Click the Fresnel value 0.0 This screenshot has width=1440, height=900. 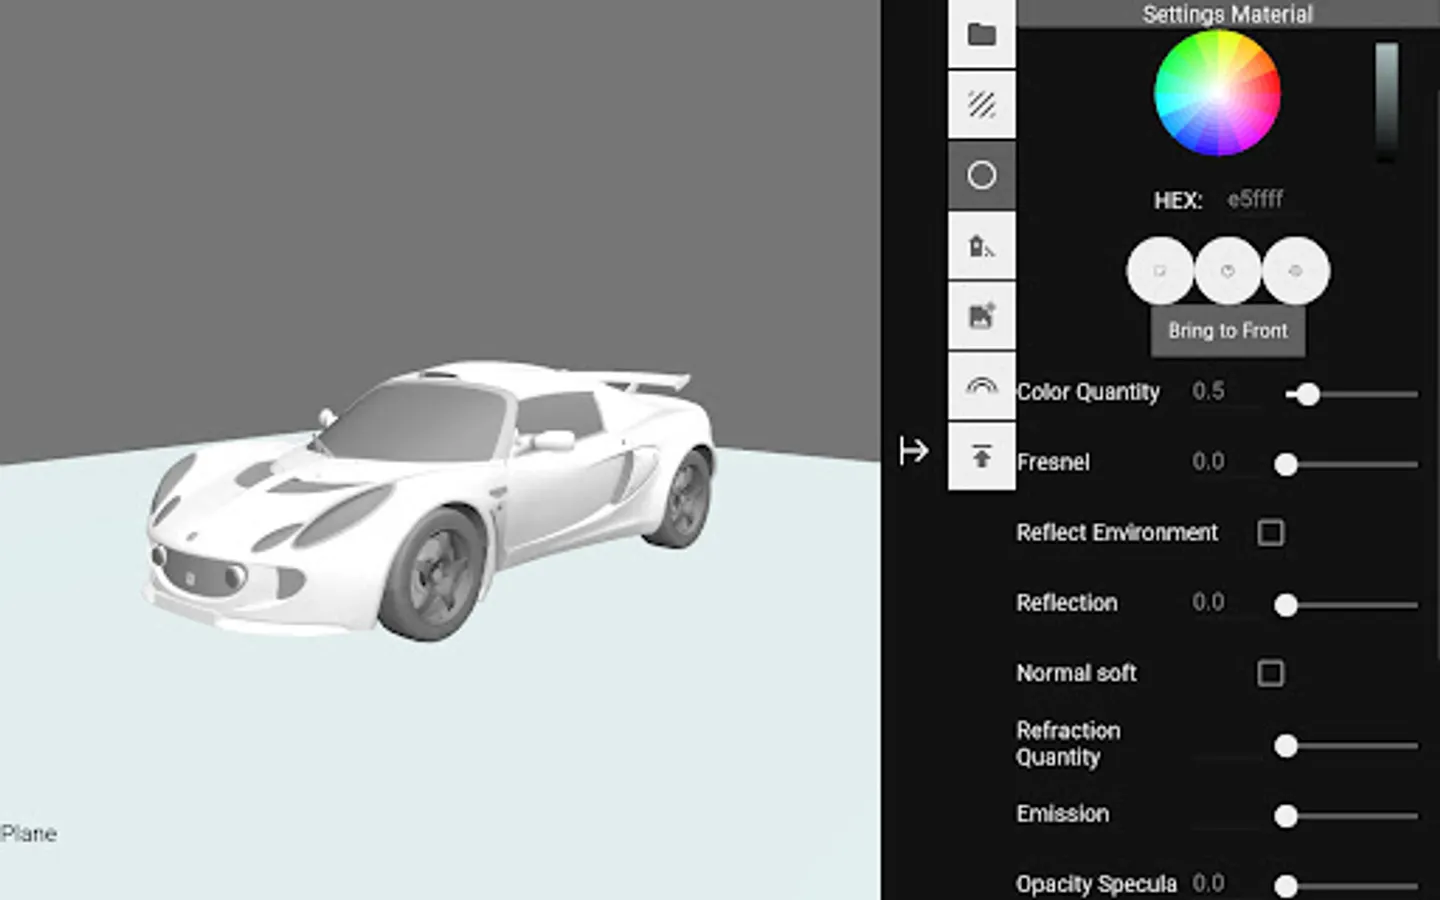[x=1208, y=461]
